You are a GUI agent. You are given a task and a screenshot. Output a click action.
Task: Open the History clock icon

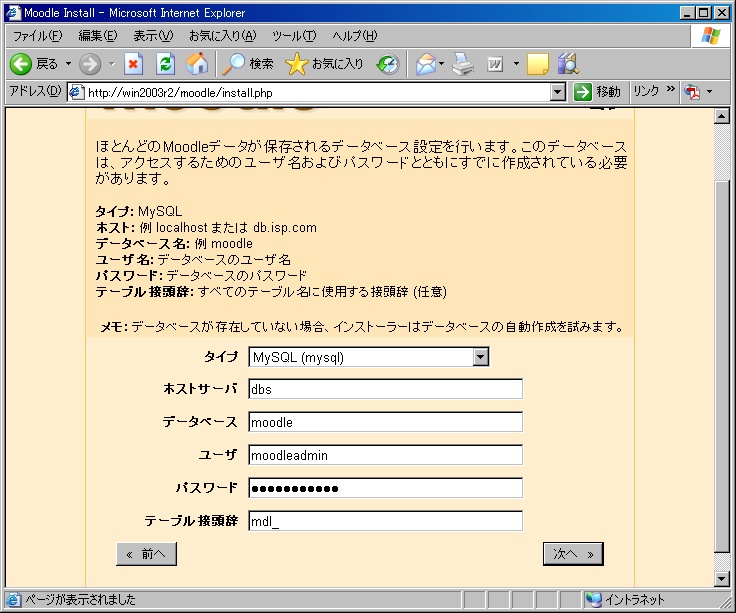388,64
